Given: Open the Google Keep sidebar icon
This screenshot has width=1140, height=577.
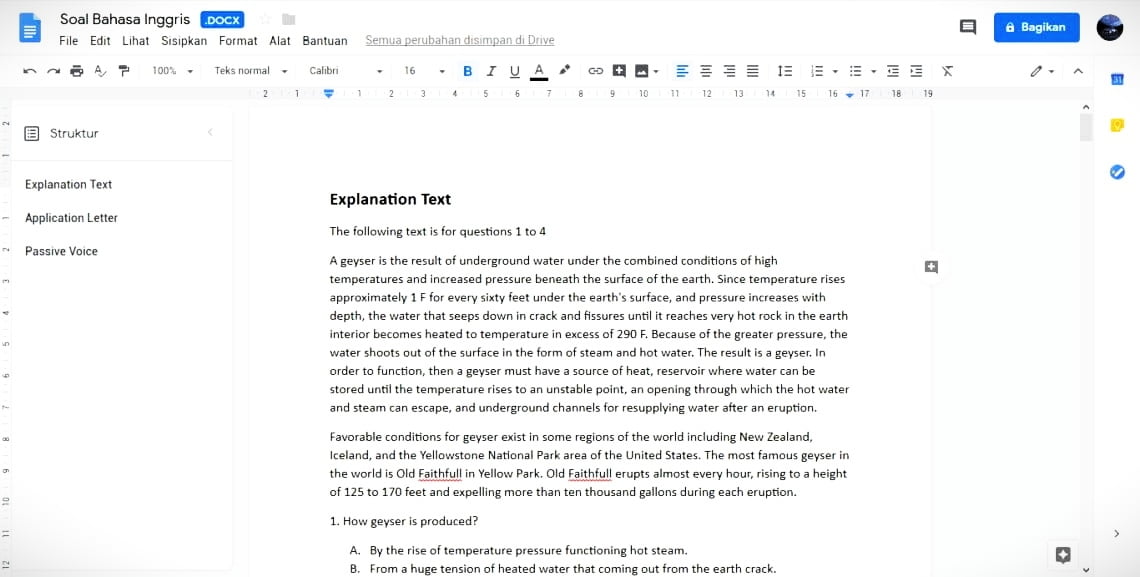Looking at the screenshot, I should point(1117,125).
